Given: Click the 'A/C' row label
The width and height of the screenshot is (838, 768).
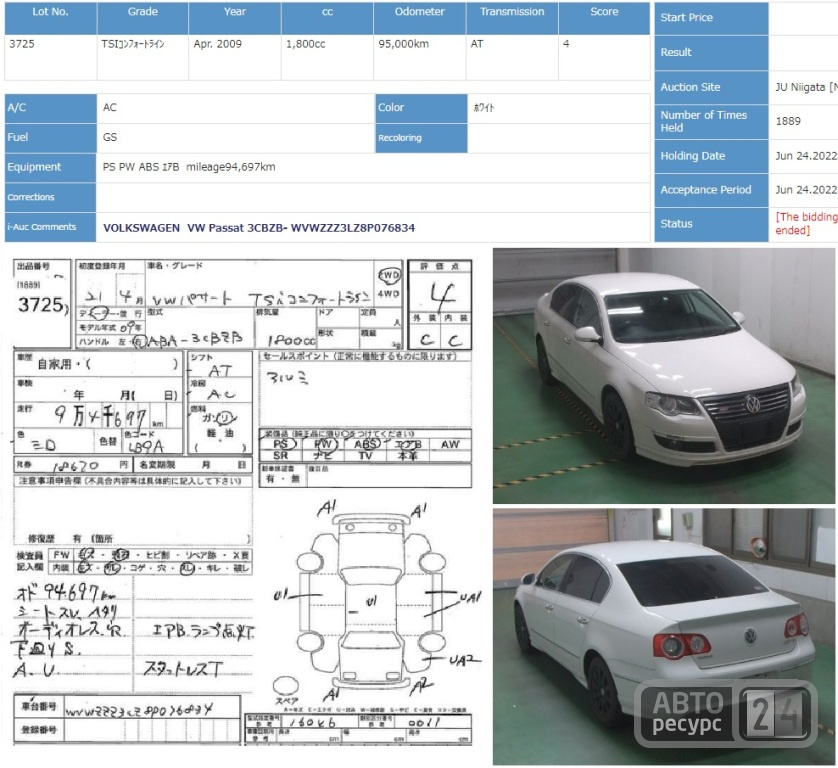Looking at the screenshot, I should tap(50, 107).
